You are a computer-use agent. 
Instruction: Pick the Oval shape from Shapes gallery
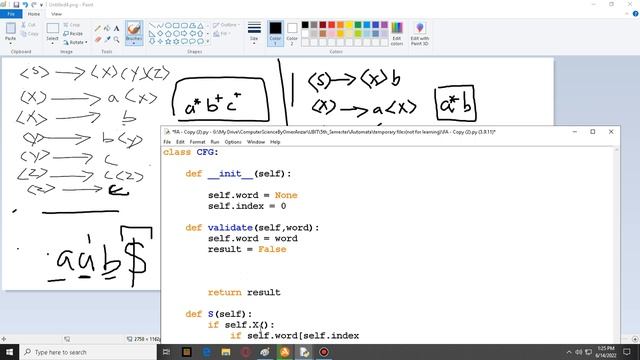(168, 25)
